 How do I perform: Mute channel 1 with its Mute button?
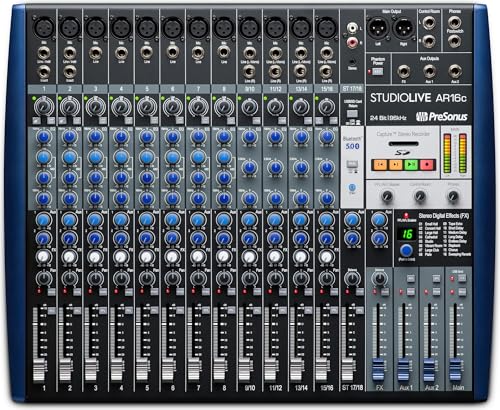click(52, 292)
